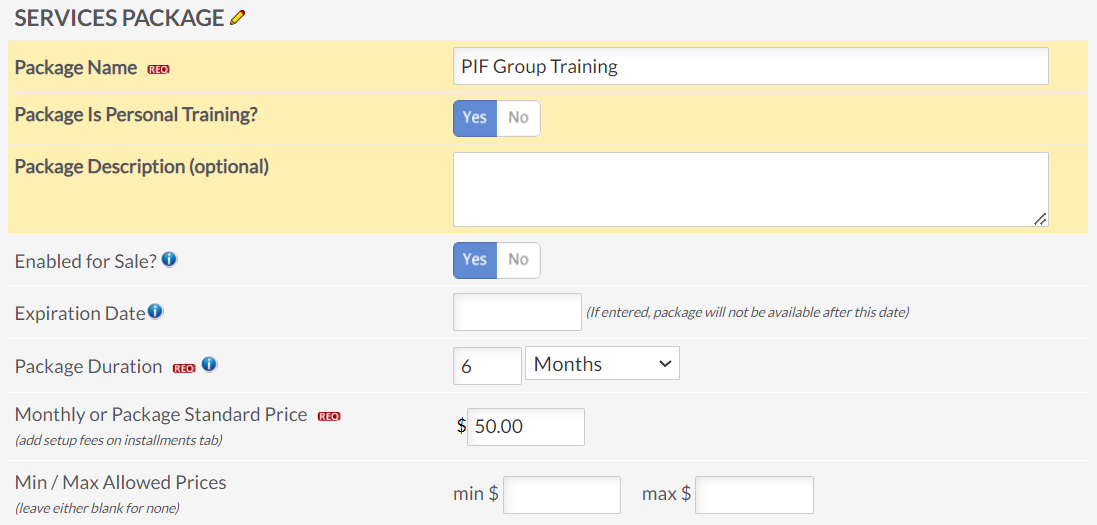1097x525 pixels.
Task: Click the info icon beside Expiration Date
Action: pyautogui.click(x=155, y=312)
